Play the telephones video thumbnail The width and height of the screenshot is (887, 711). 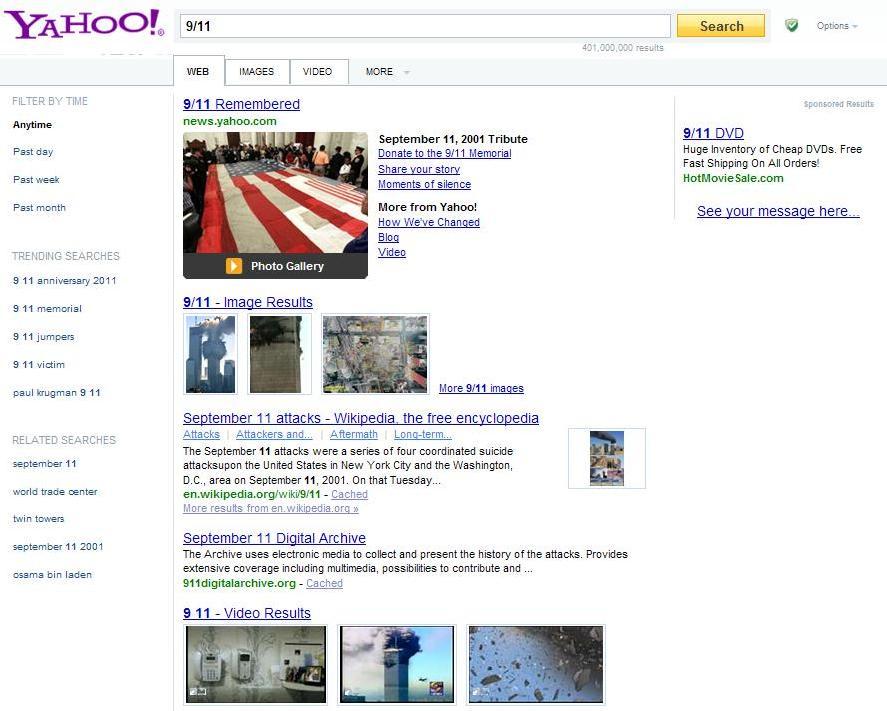point(256,664)
